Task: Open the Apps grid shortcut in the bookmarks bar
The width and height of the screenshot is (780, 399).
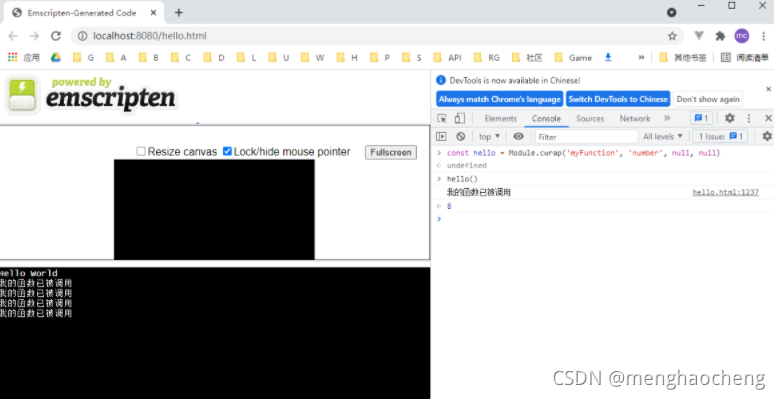Action: pos(13,57)
